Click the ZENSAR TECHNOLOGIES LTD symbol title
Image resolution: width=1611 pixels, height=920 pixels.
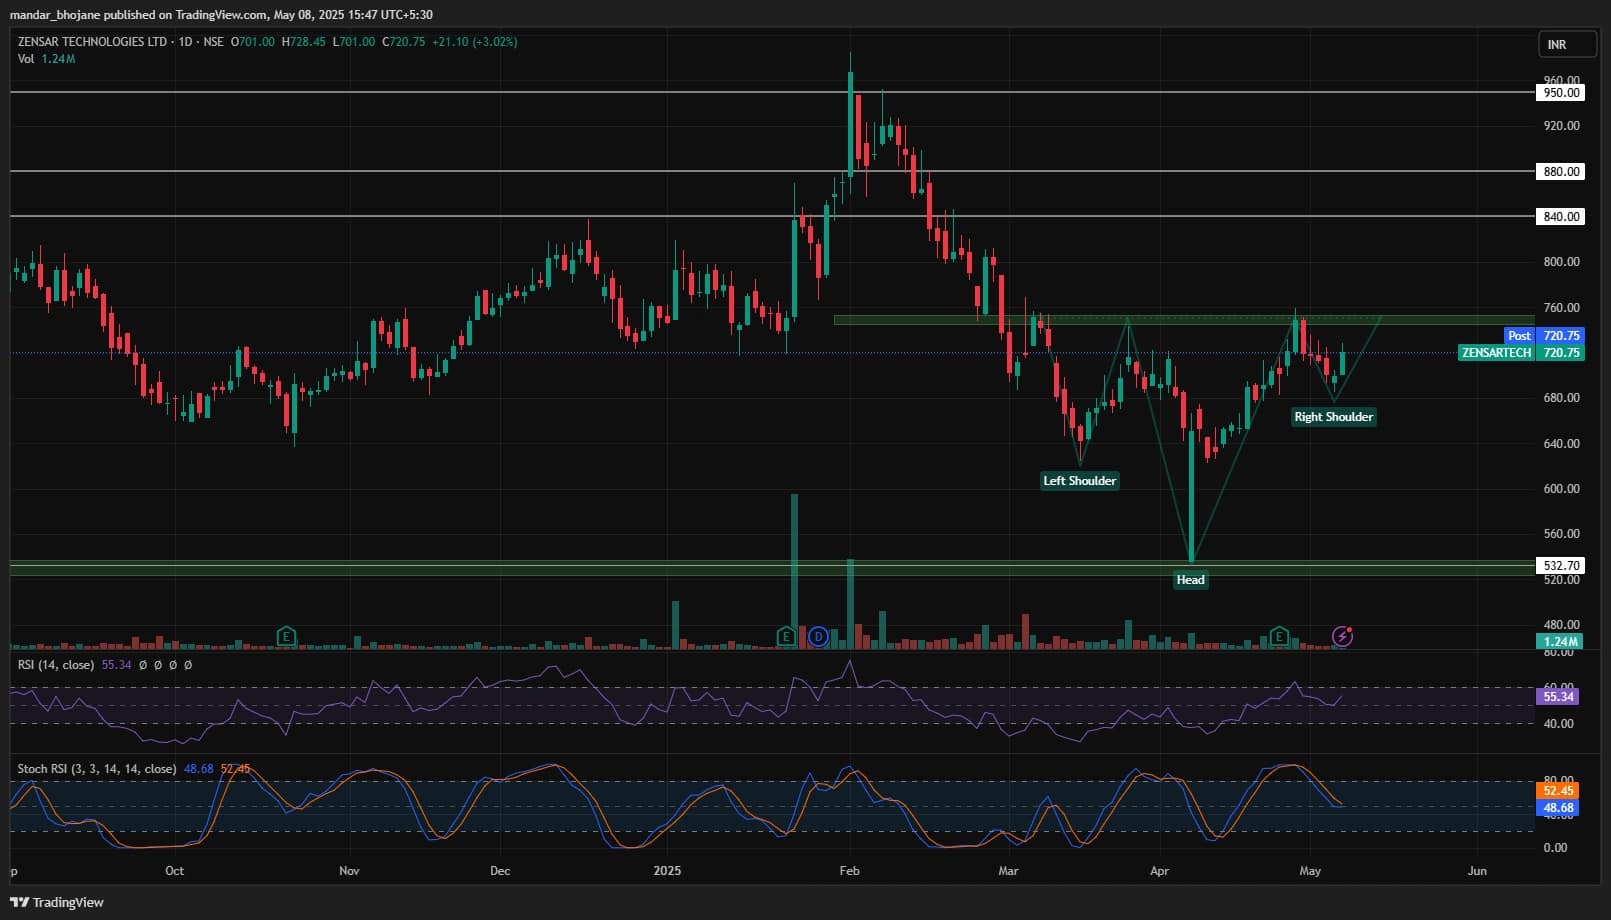pyautogui.click(x=92, y=42)
